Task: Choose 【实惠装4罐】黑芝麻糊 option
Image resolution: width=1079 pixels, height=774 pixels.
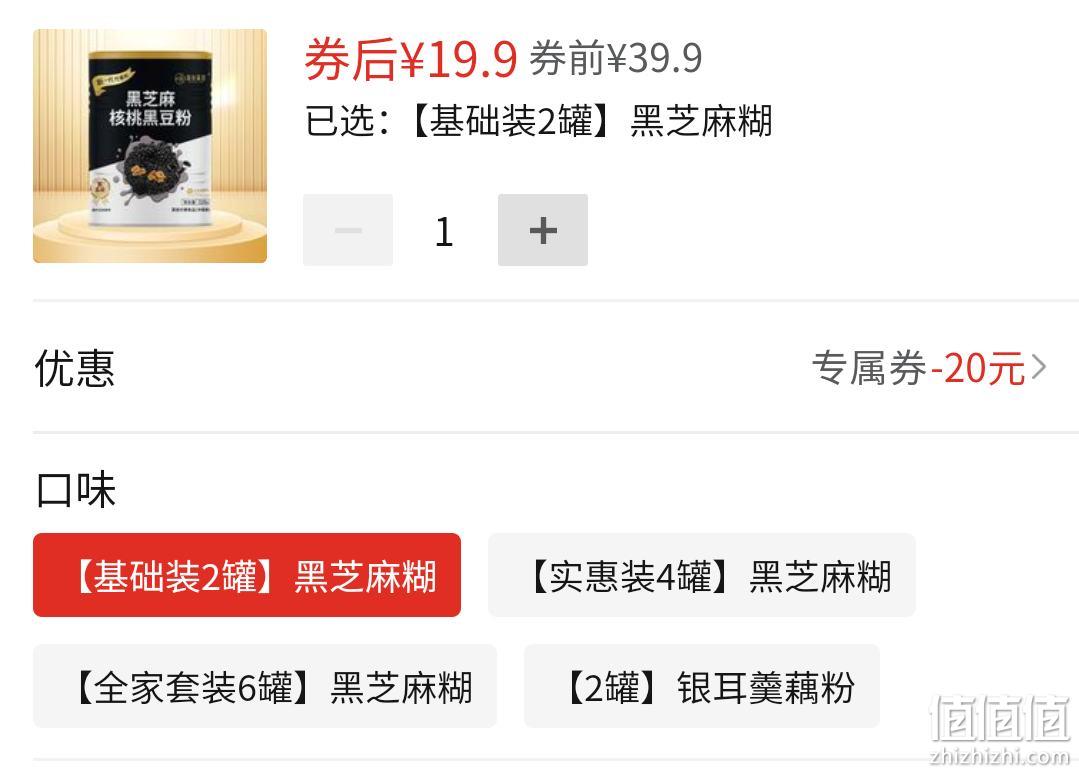Action: pyautogui.click(x=701, y=575)
